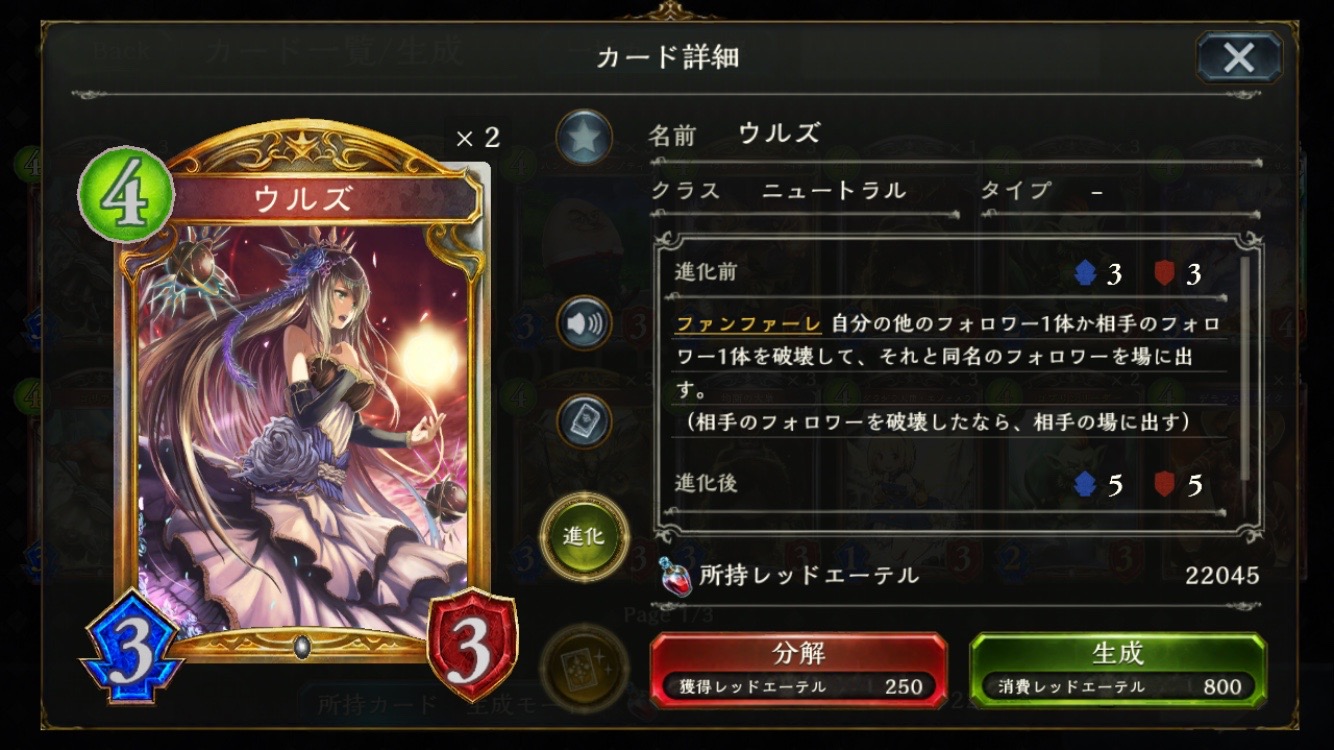Click the ファンファーレ keyword link
Viewport: 1334px width, 750px height.
click(748, 324)
